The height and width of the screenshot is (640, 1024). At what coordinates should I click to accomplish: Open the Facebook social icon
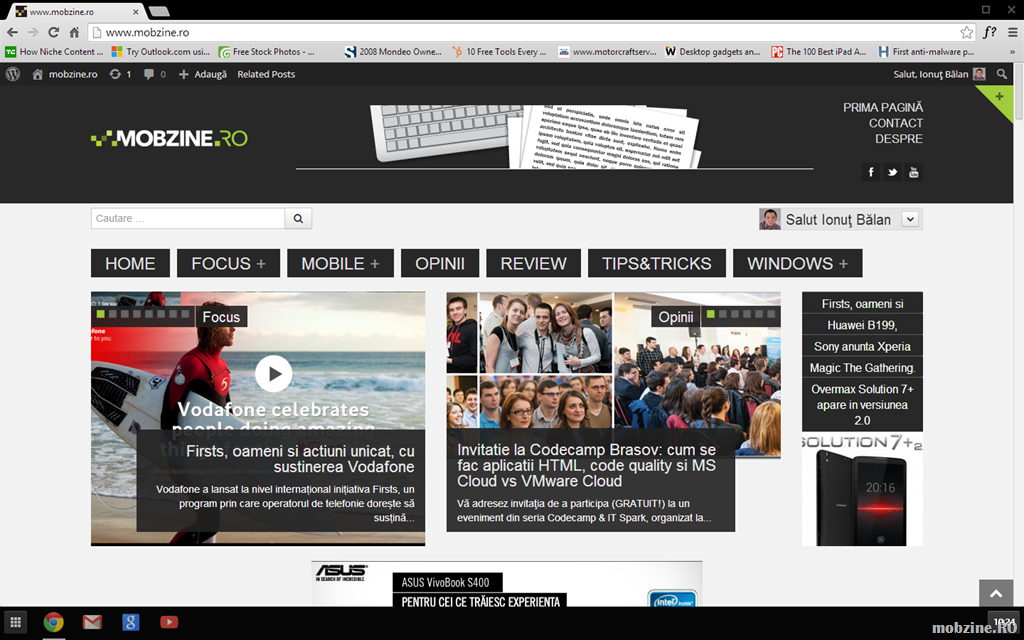871,172
